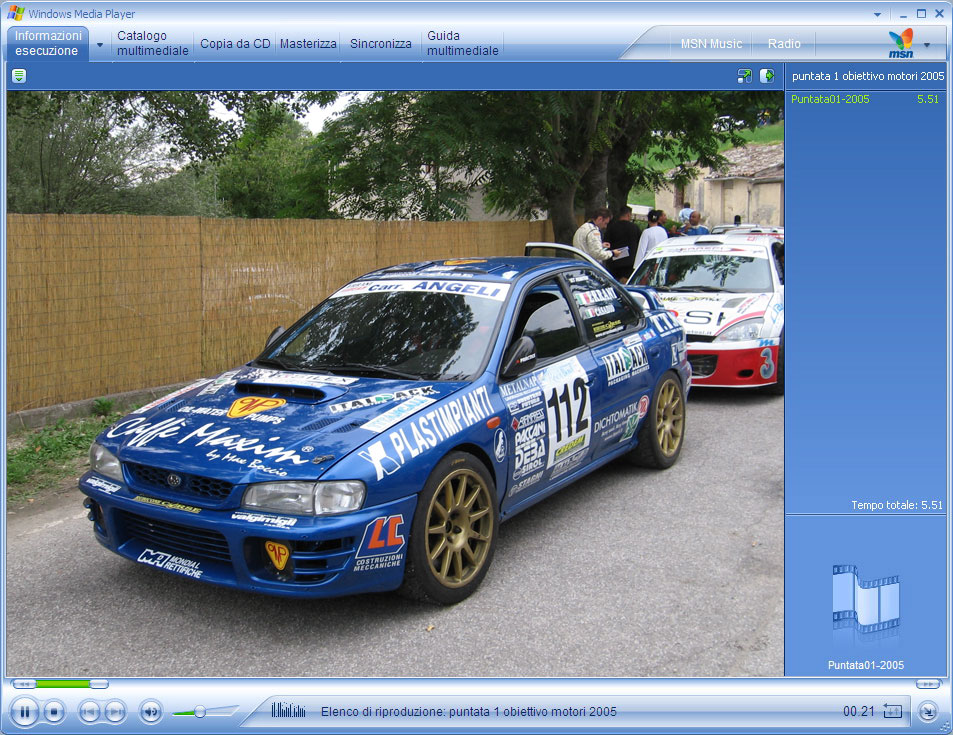Click the fast forward button on the seek bar
Screen dimensions: 953x735
click(x=928, y=684)
